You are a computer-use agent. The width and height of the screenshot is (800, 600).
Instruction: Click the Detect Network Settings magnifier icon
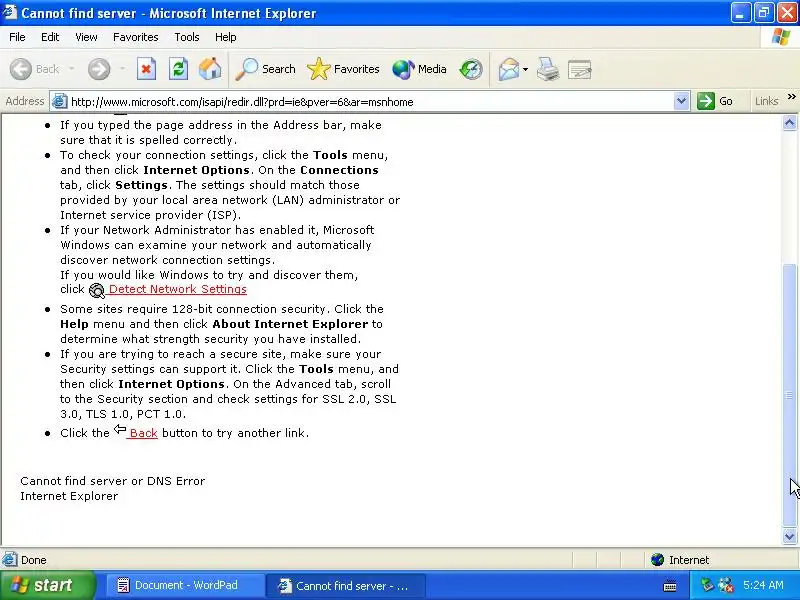tap(96, 290)
